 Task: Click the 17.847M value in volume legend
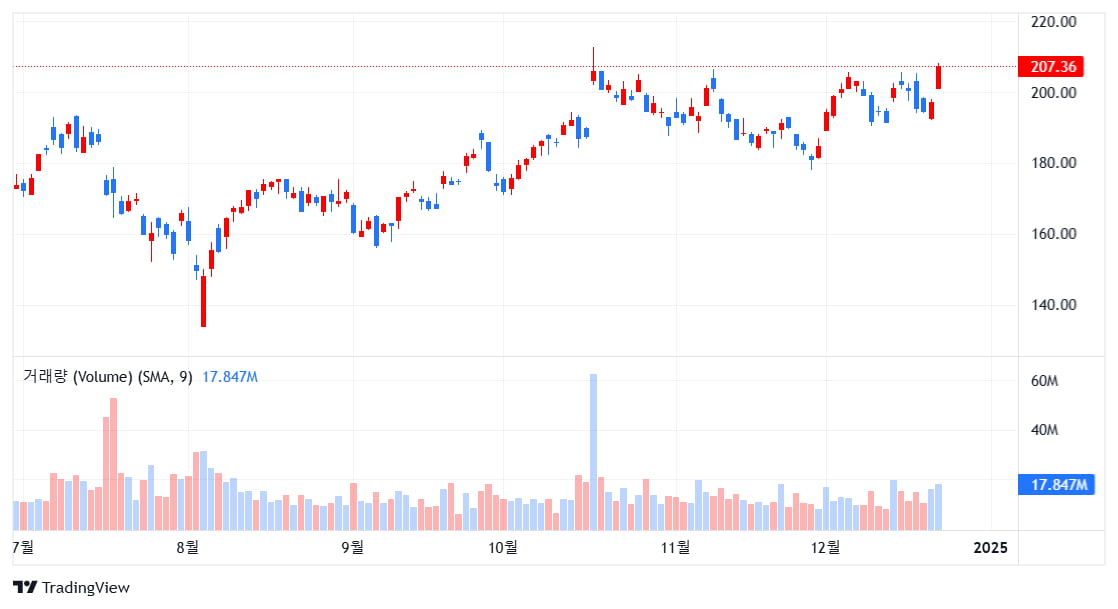click(230, 377)
